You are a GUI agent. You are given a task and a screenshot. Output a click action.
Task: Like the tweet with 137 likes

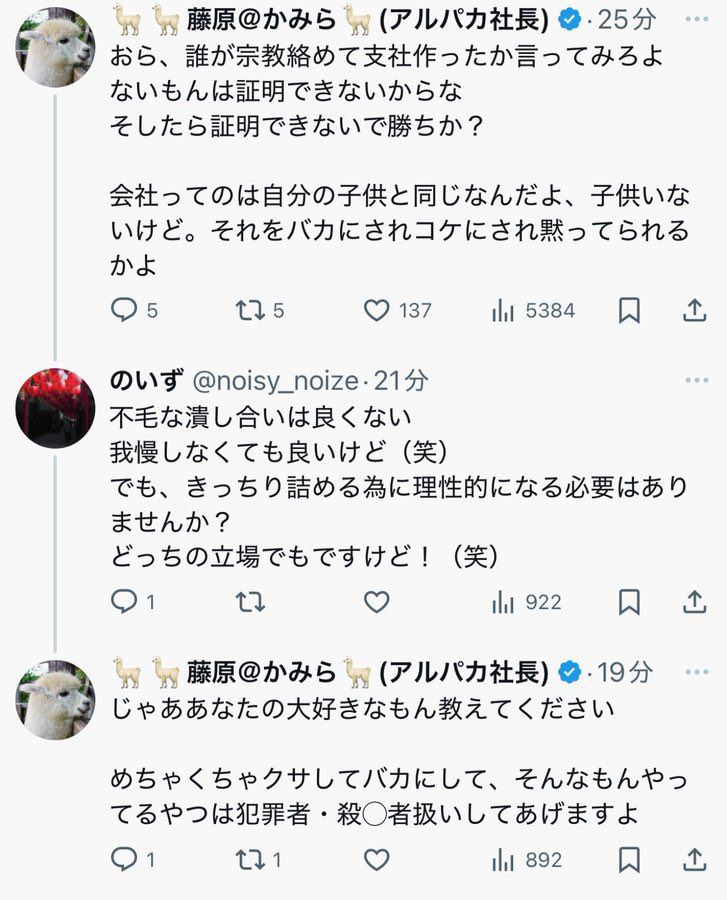tap(376, 311)
